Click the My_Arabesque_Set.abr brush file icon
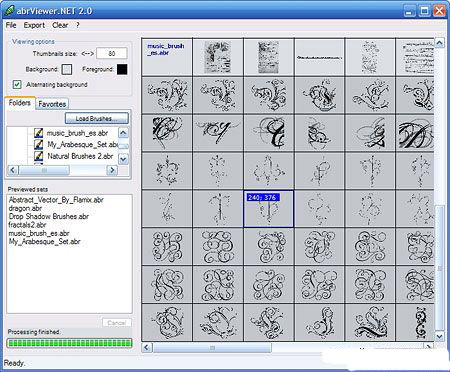The image size is (450, 372). point(38,144)
